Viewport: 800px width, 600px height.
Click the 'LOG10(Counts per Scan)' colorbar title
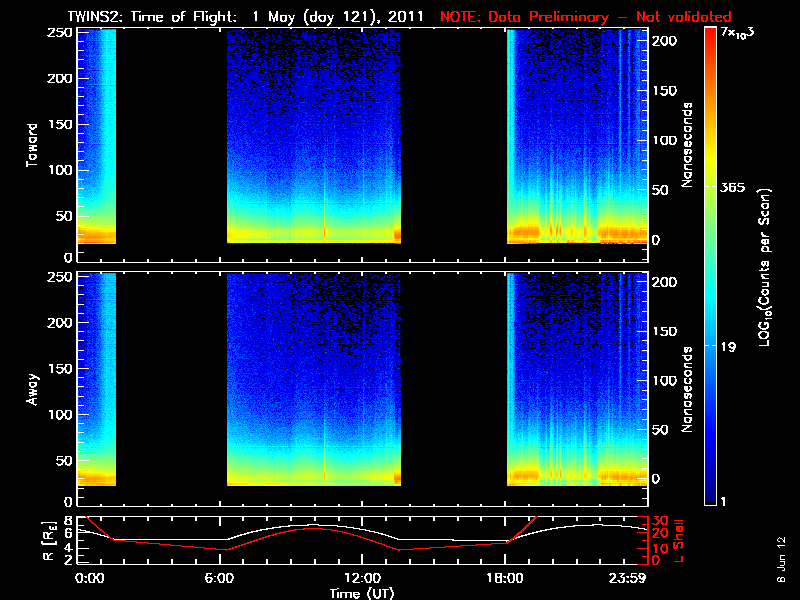764,266
